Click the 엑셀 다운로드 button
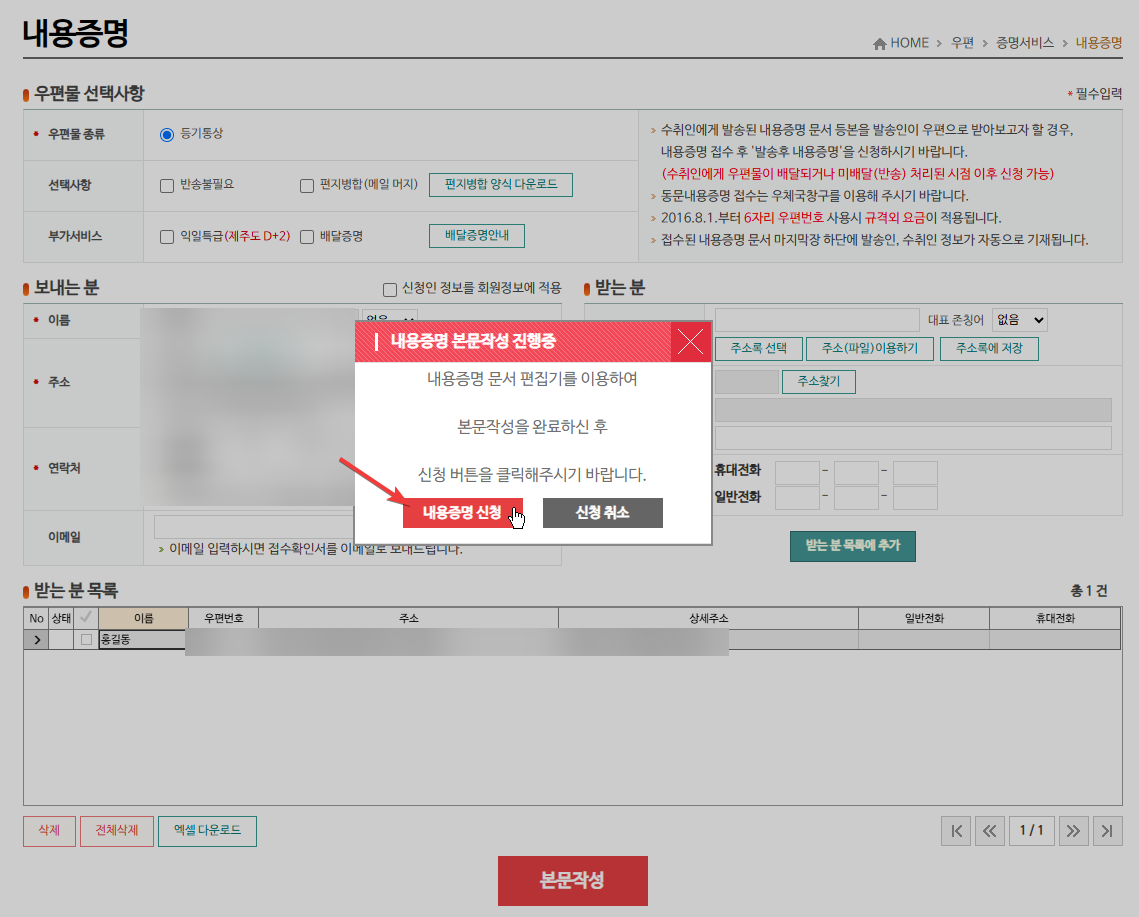 pyautogui.click(x=207, y=831)
